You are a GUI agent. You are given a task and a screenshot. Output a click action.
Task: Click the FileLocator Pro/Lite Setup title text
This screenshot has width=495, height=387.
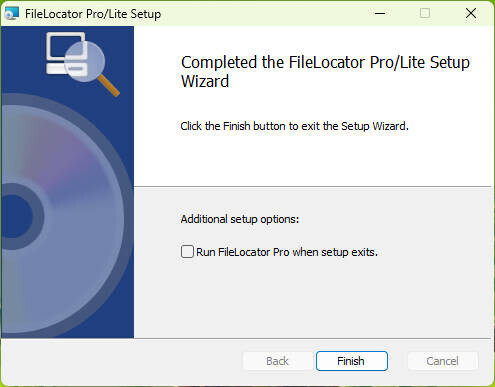click(93, 14)
